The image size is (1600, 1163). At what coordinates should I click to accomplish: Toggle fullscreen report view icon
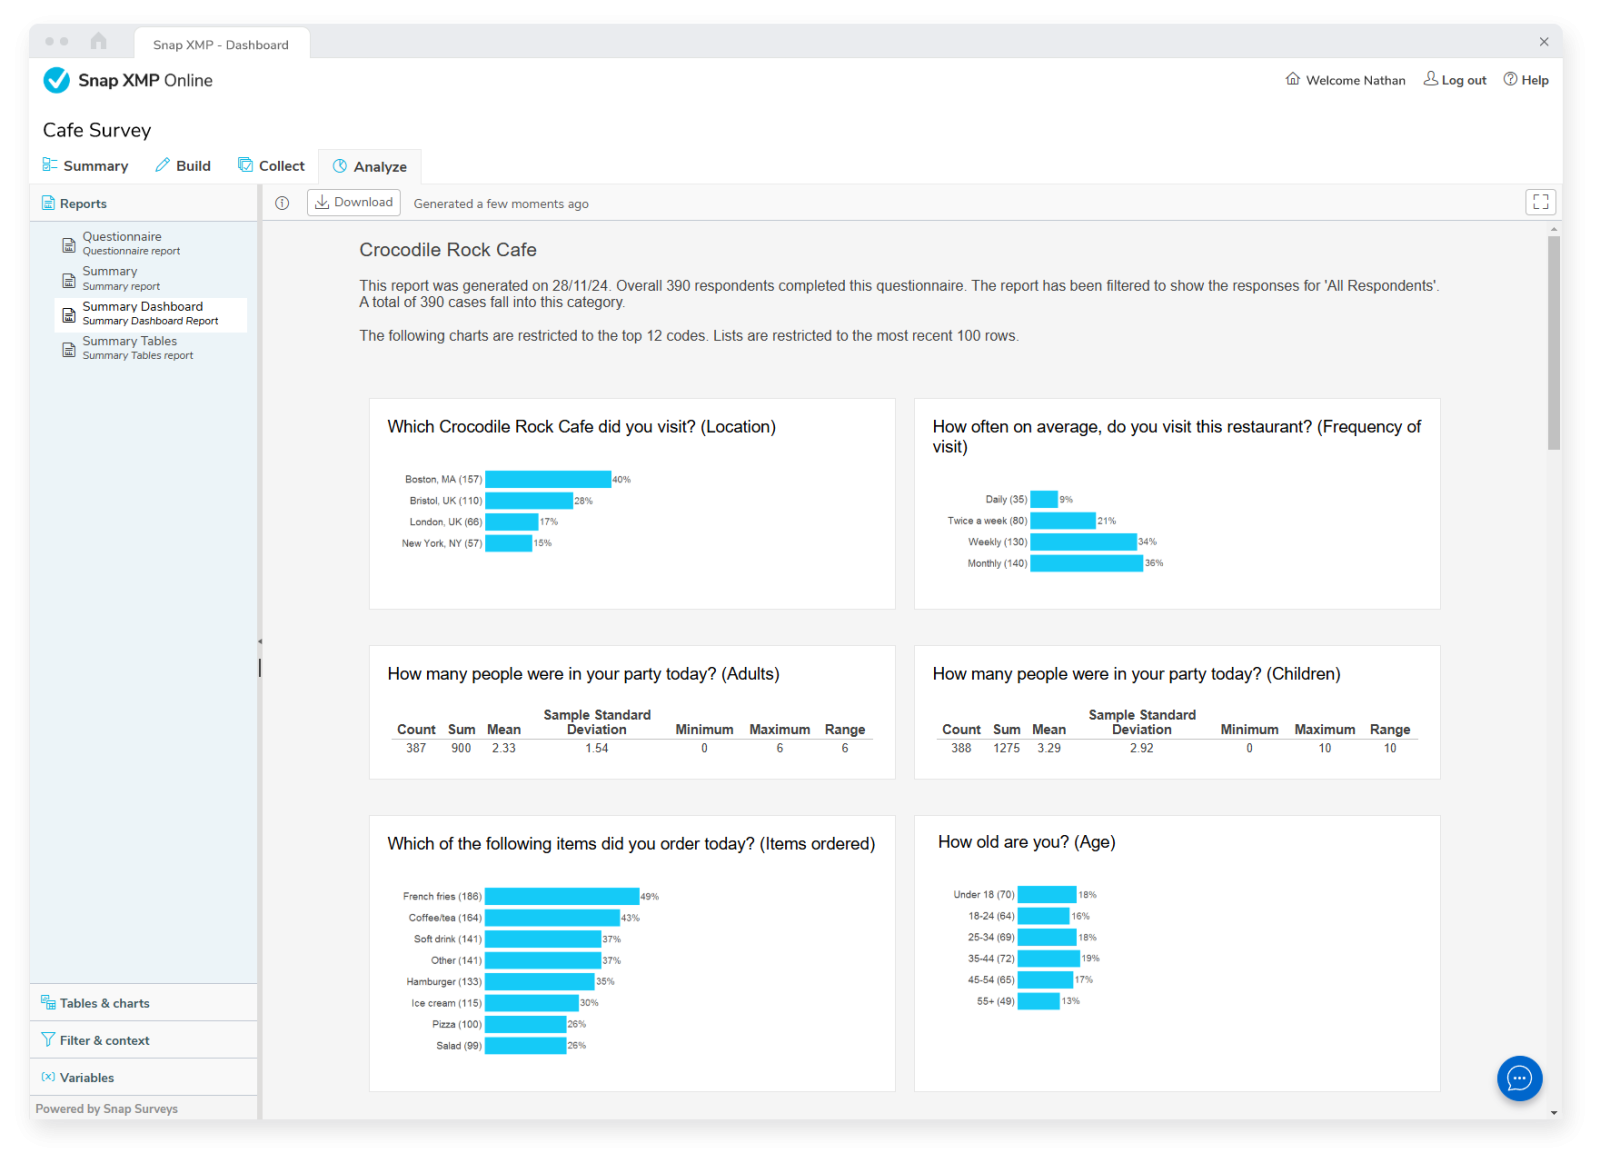pyautogui.click(x=1540, y=202)
